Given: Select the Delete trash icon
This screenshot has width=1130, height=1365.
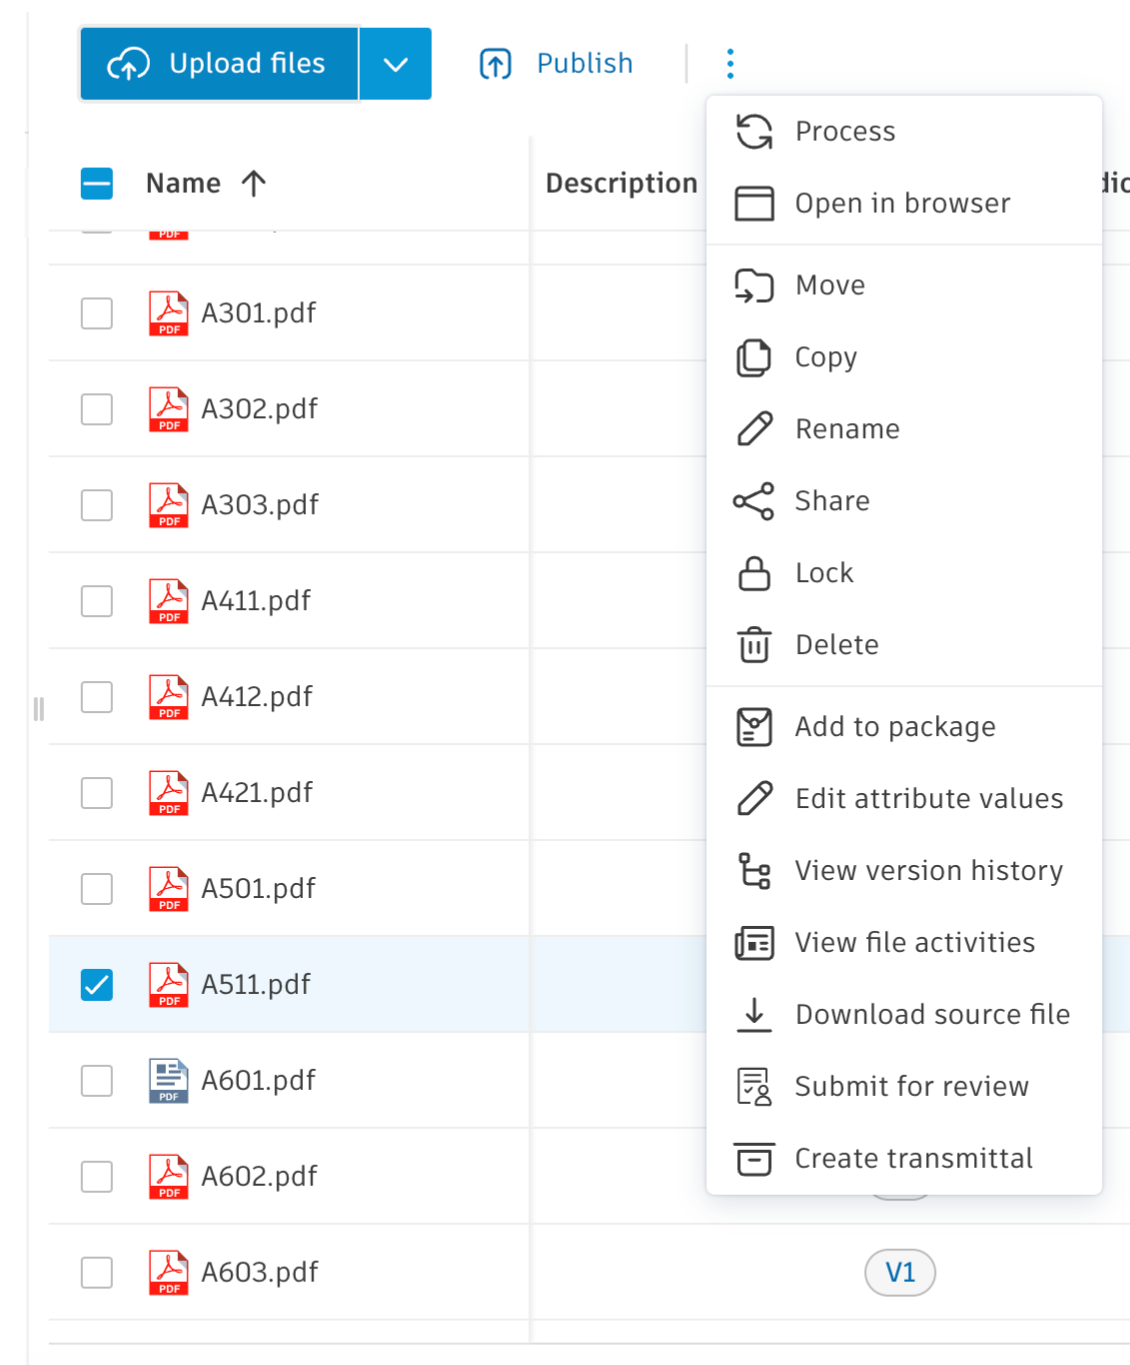Looking at the screenshot, I should (x=753, y=645).
